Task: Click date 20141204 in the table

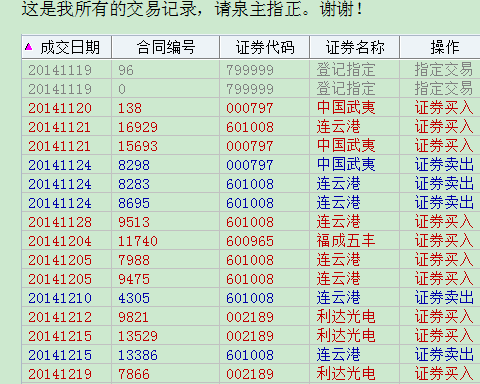Action: click(60, 241)
